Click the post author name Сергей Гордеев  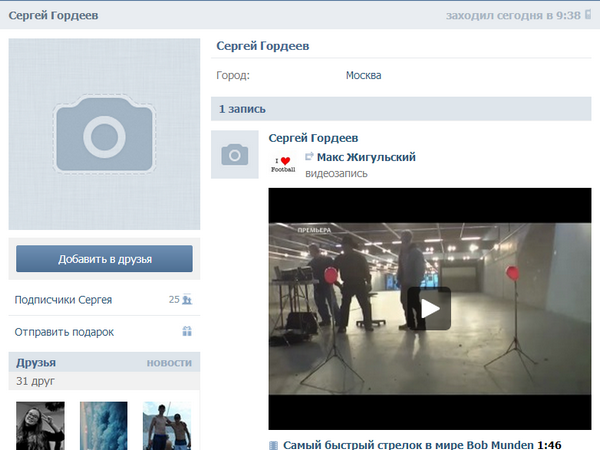click(314, 137)
